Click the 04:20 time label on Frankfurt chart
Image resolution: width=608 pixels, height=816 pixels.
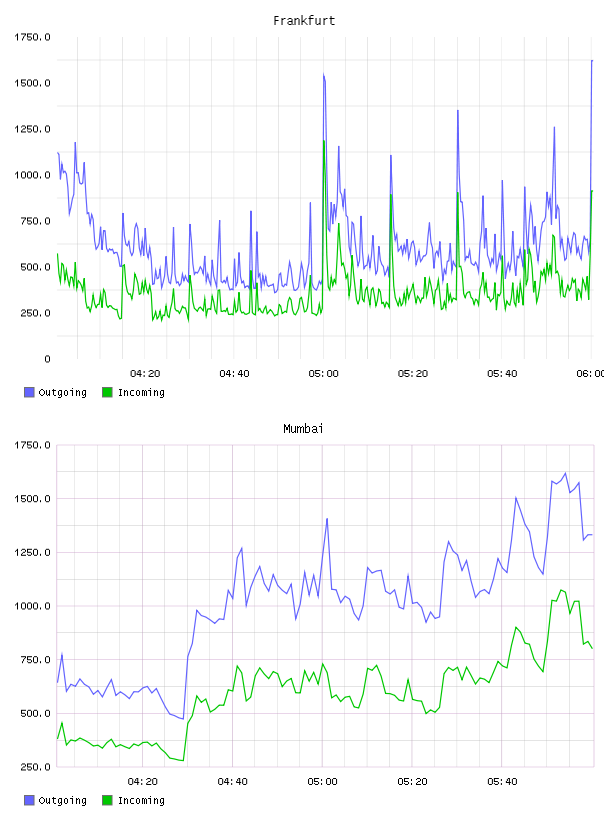tap(145, 374)
